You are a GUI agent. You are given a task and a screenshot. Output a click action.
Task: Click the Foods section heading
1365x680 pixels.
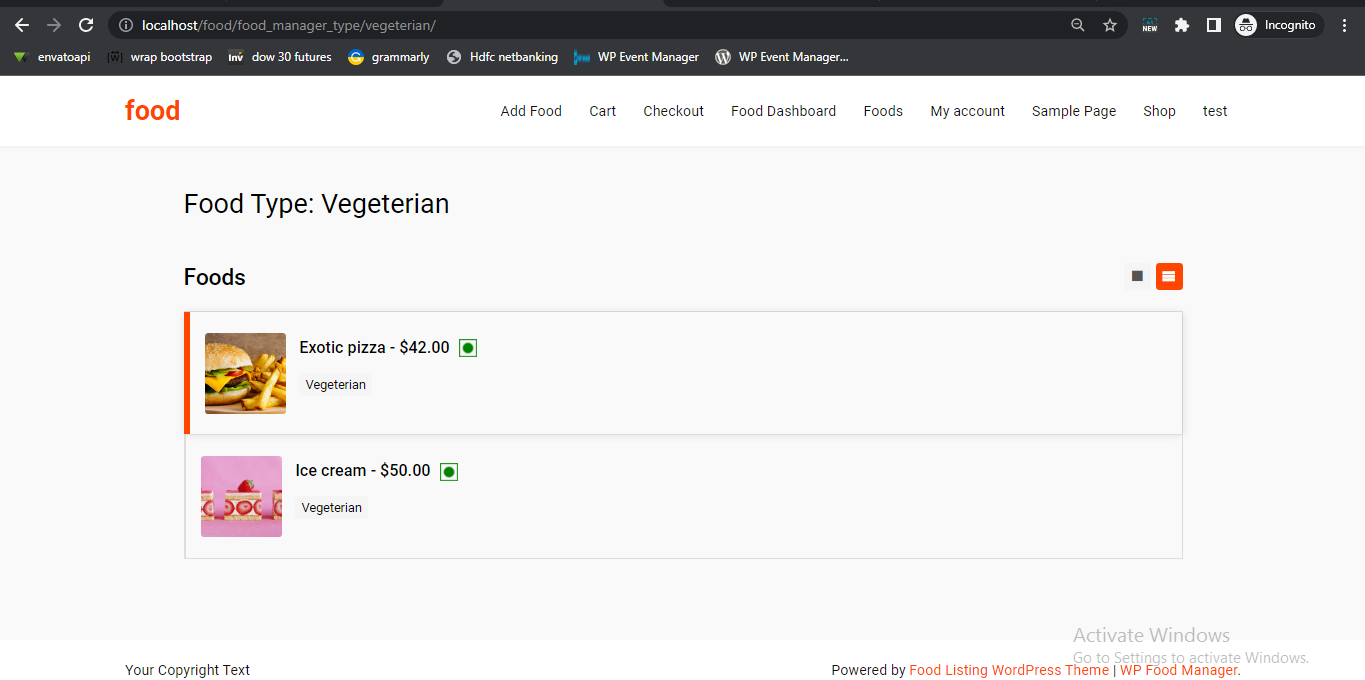(x=215, y=277)
